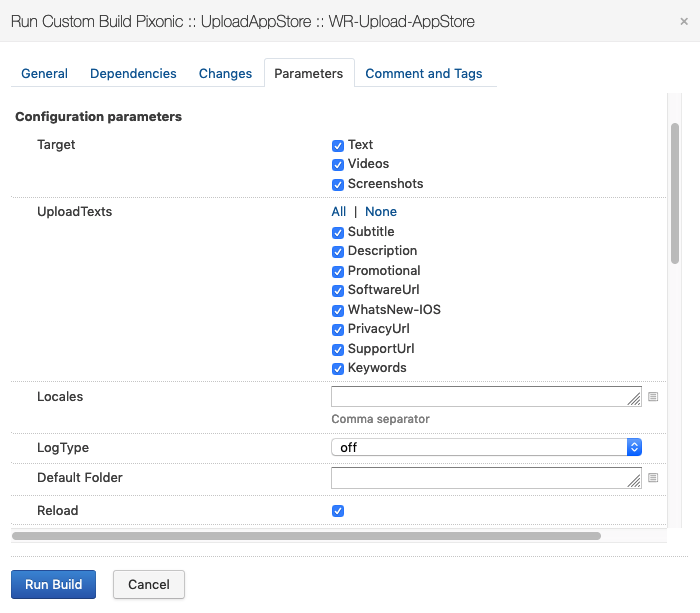Disable the Subtitle upload text
The height and width of the screenshot is (613, 700).
click(338, 232)
